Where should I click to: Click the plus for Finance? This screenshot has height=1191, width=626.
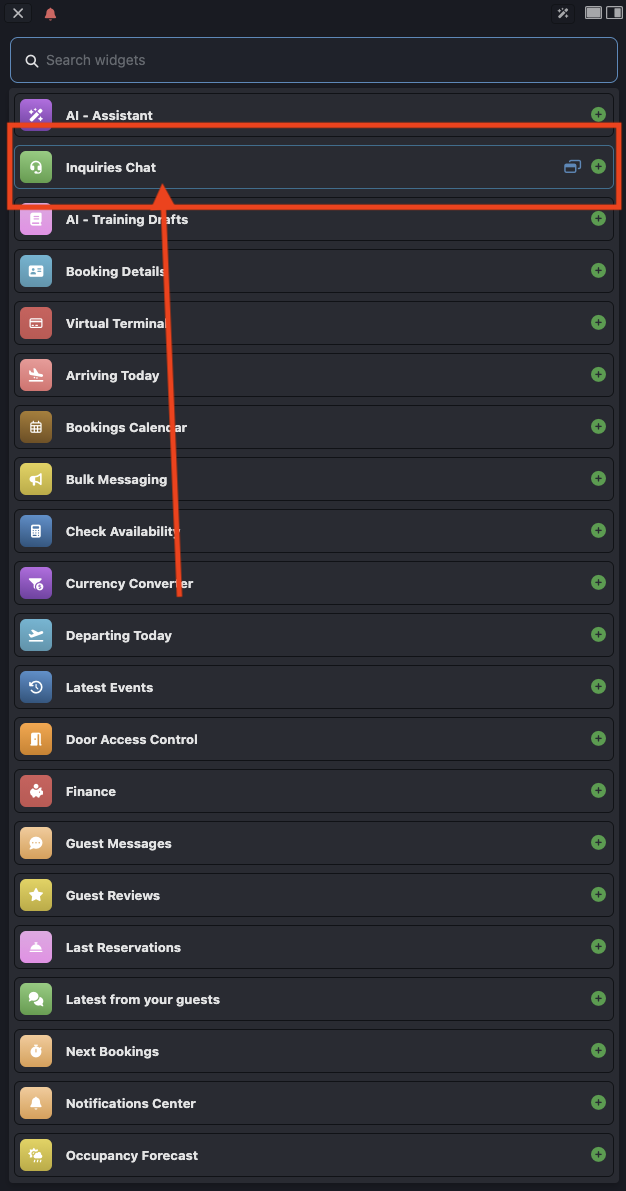[x=598, y=791]
